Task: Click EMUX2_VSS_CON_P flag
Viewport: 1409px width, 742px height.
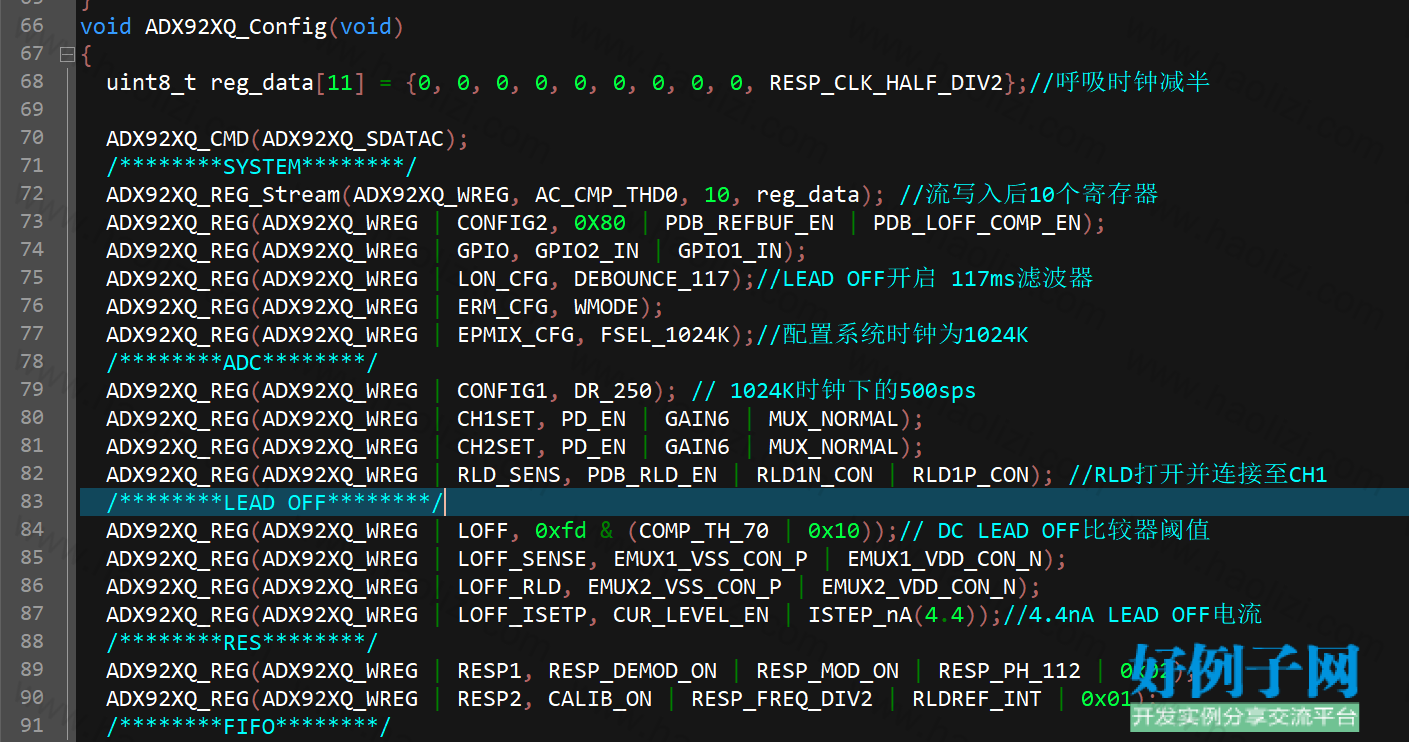Action: tap(684, 586)
